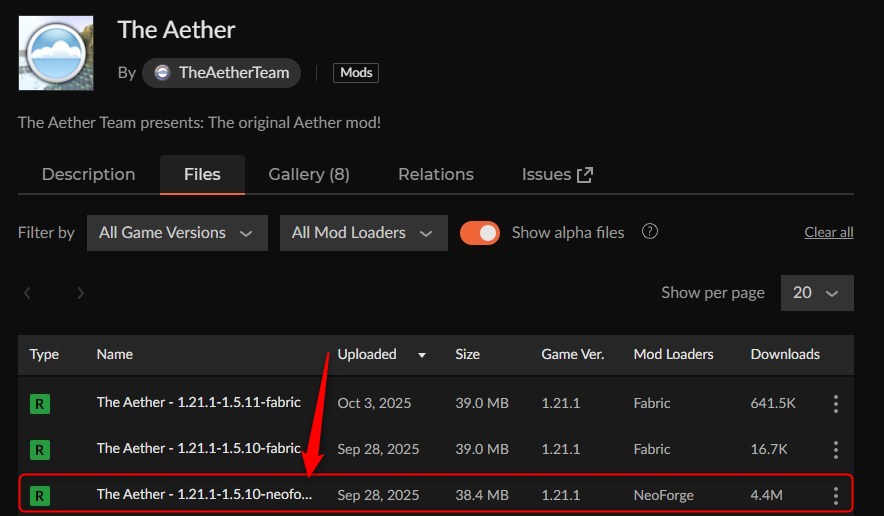Click the 16.7K downloads value

click(x=768, y=449)
